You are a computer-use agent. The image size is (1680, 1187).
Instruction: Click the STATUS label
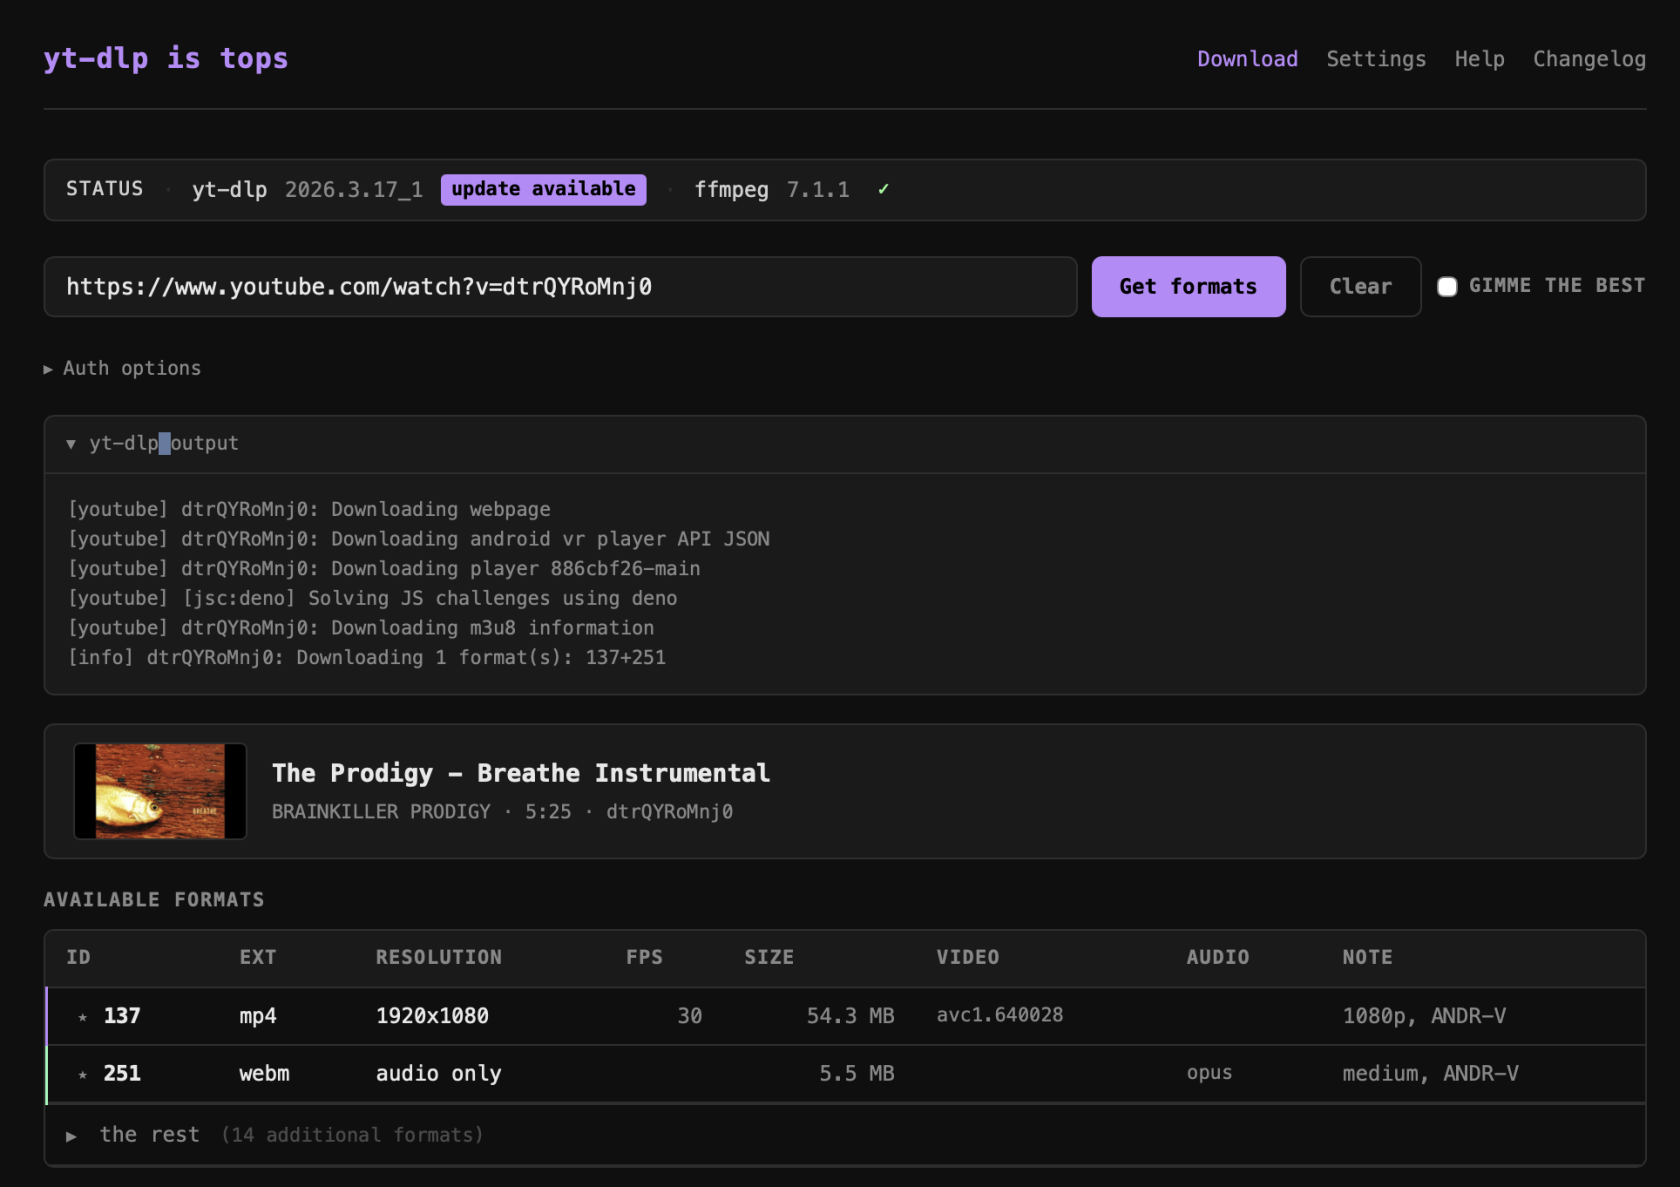[x=104, y=189]
